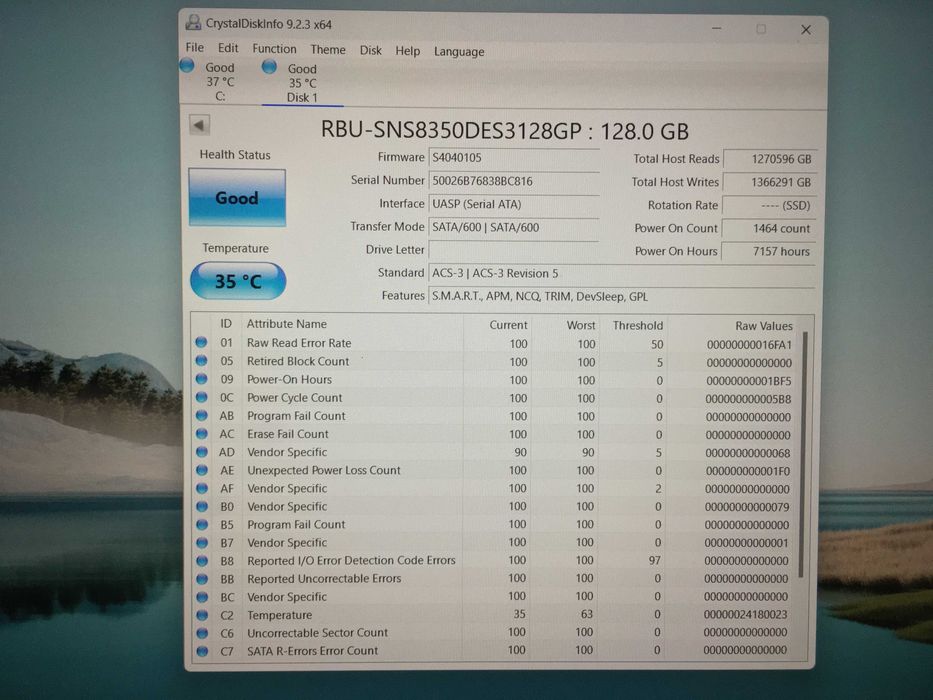Click threshold value 97 in B8 row

655,560
